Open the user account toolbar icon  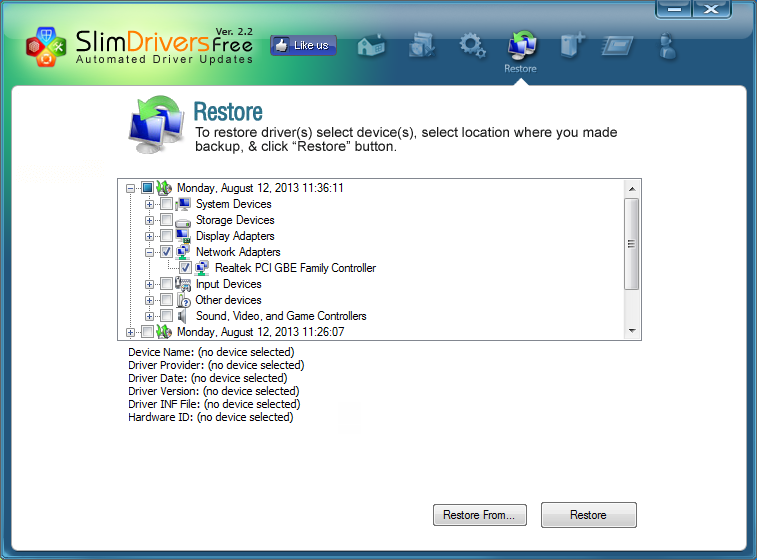tap(667, 46)
